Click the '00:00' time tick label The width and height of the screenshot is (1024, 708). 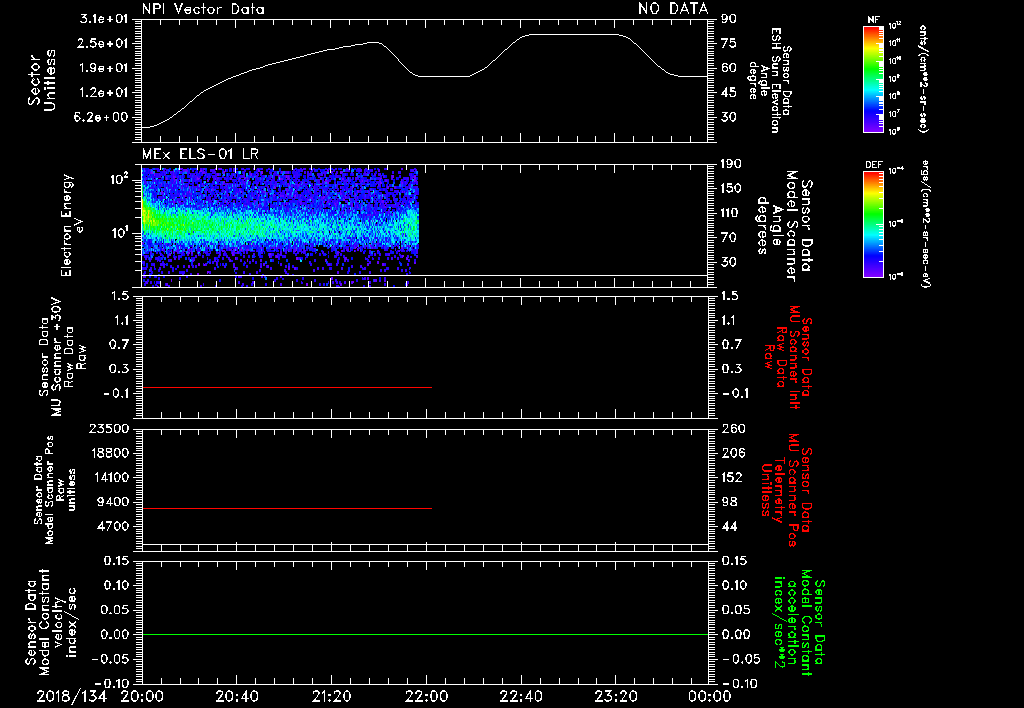[x=709, y=696]
